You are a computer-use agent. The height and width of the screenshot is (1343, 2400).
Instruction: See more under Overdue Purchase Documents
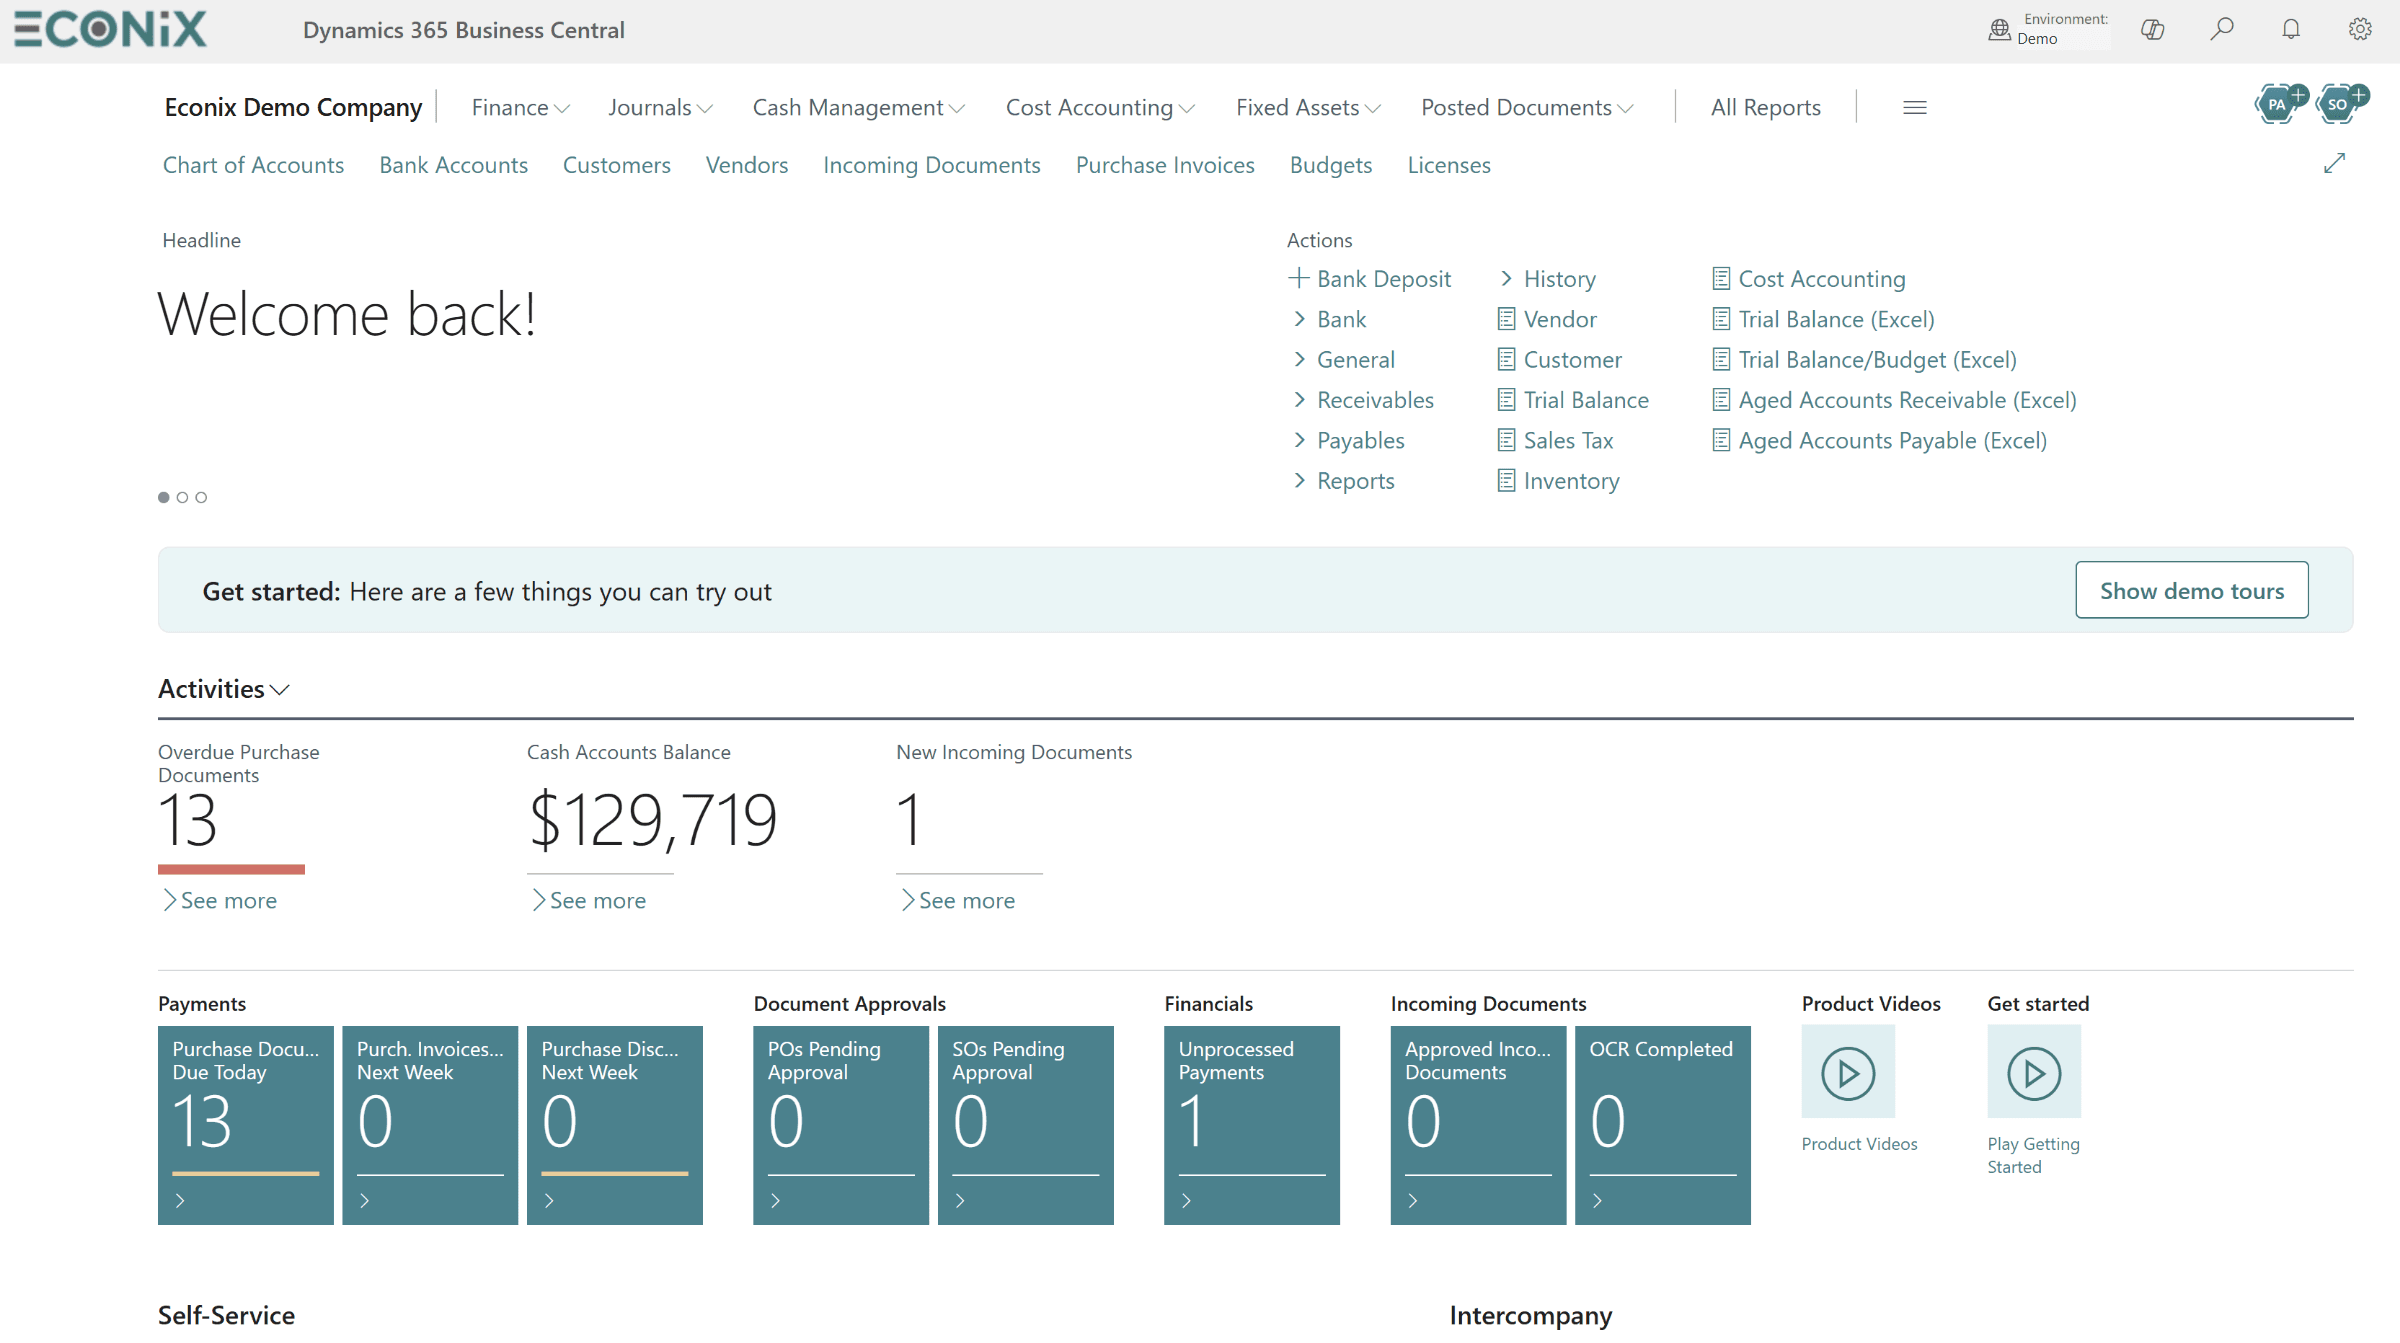(220, 900)
